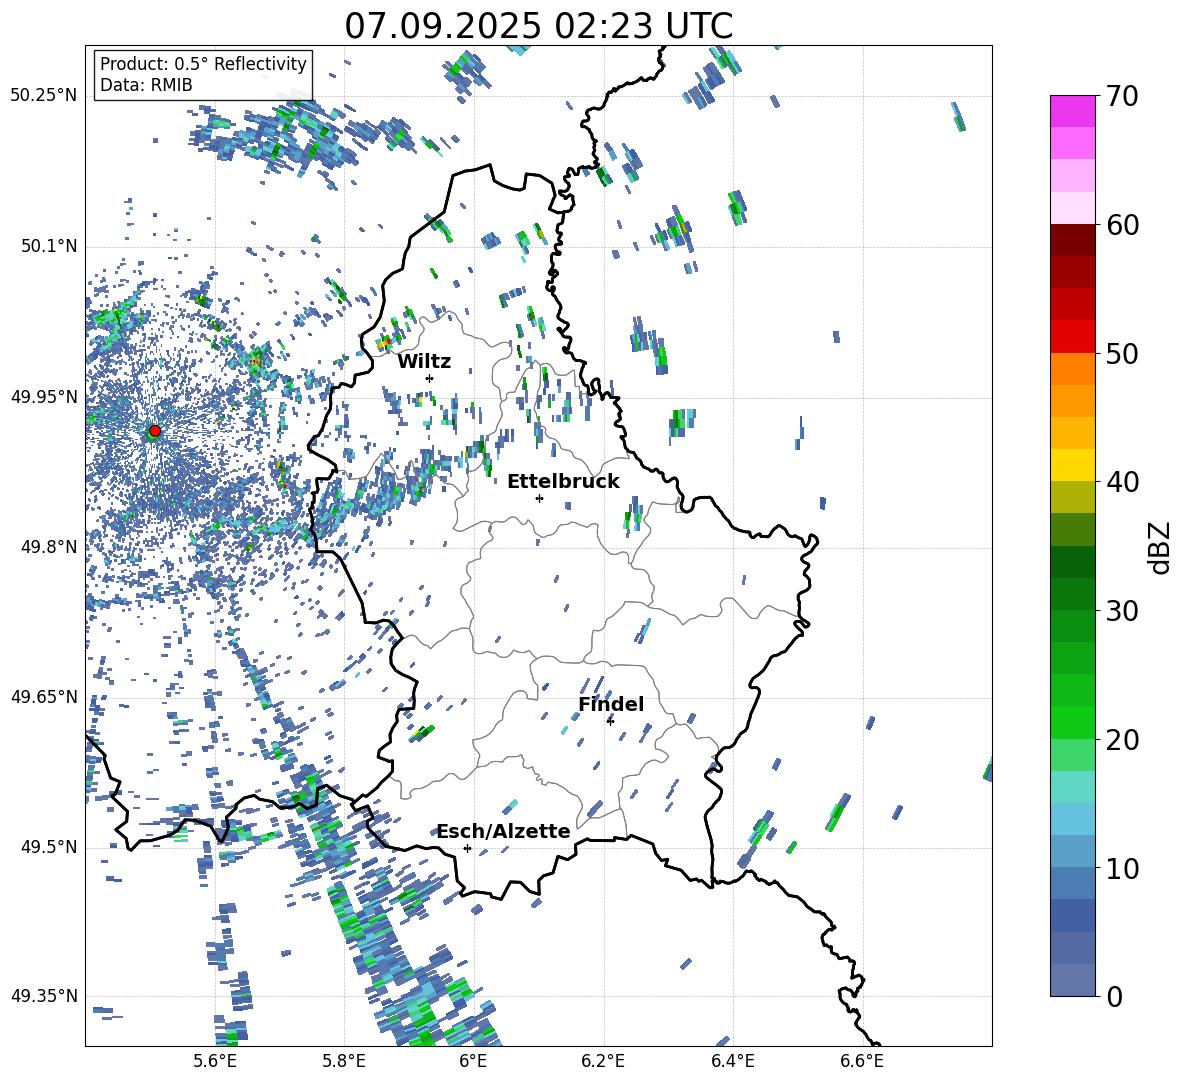Click the 70 tick on the colorbar
Screen dimensions: 1184x1081
click(1121, 96)
